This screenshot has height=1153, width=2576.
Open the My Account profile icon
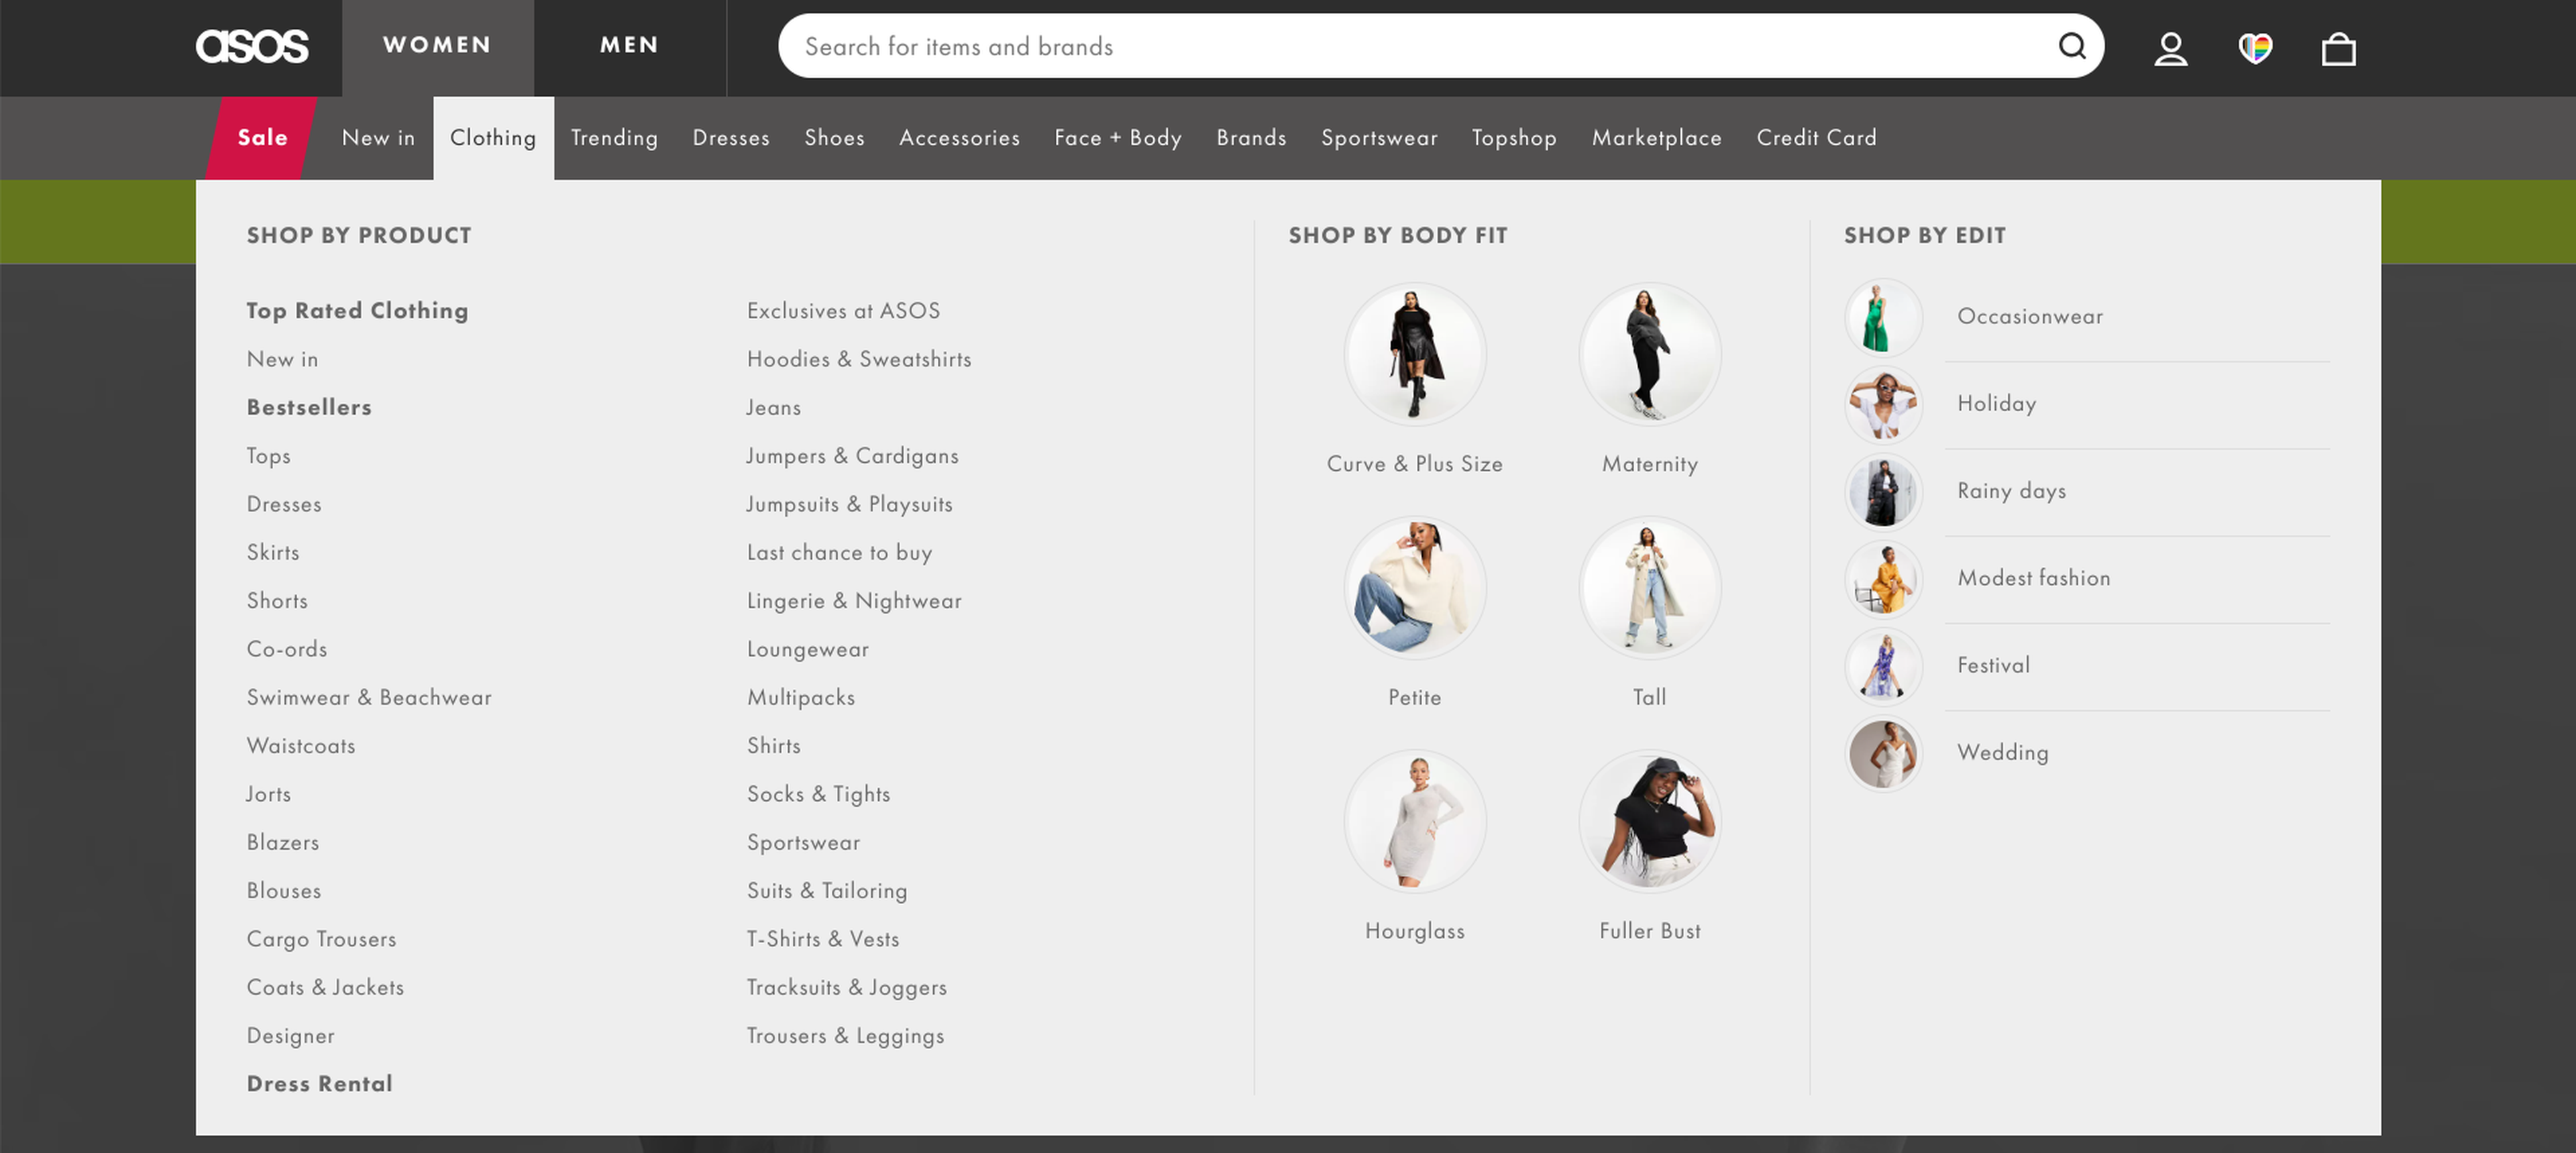[2170, 48]
